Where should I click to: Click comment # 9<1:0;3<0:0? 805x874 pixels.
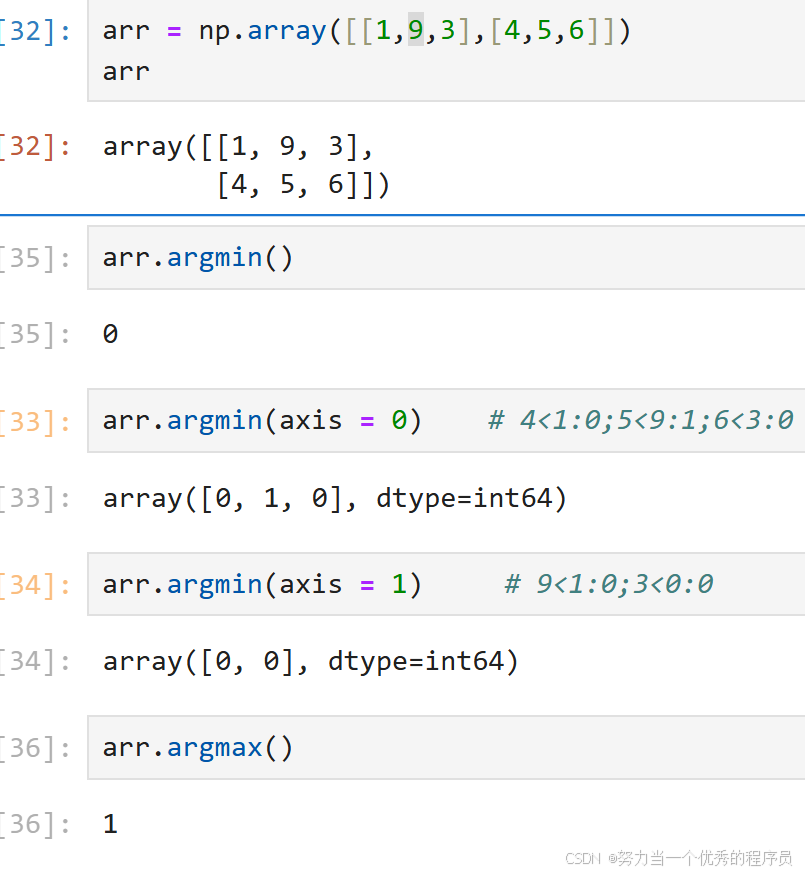609,584
